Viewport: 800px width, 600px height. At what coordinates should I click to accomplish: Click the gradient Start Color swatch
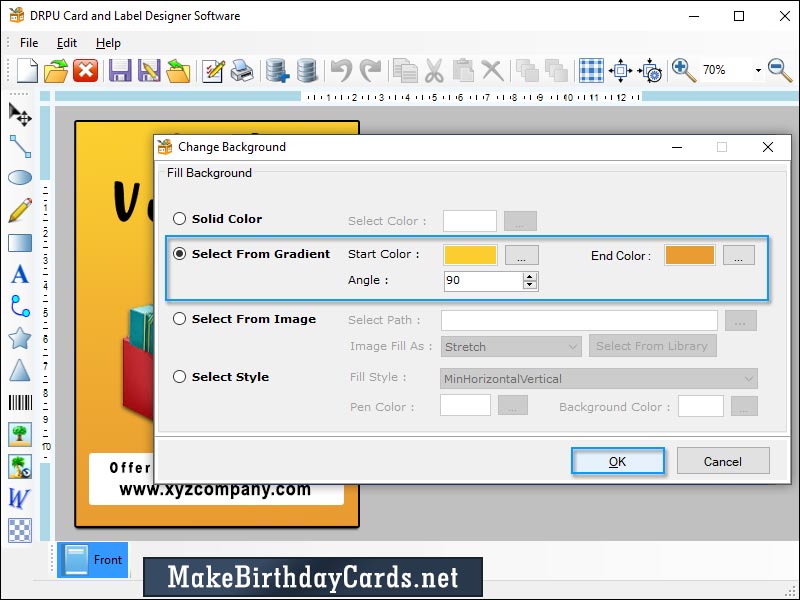point(470,255)
